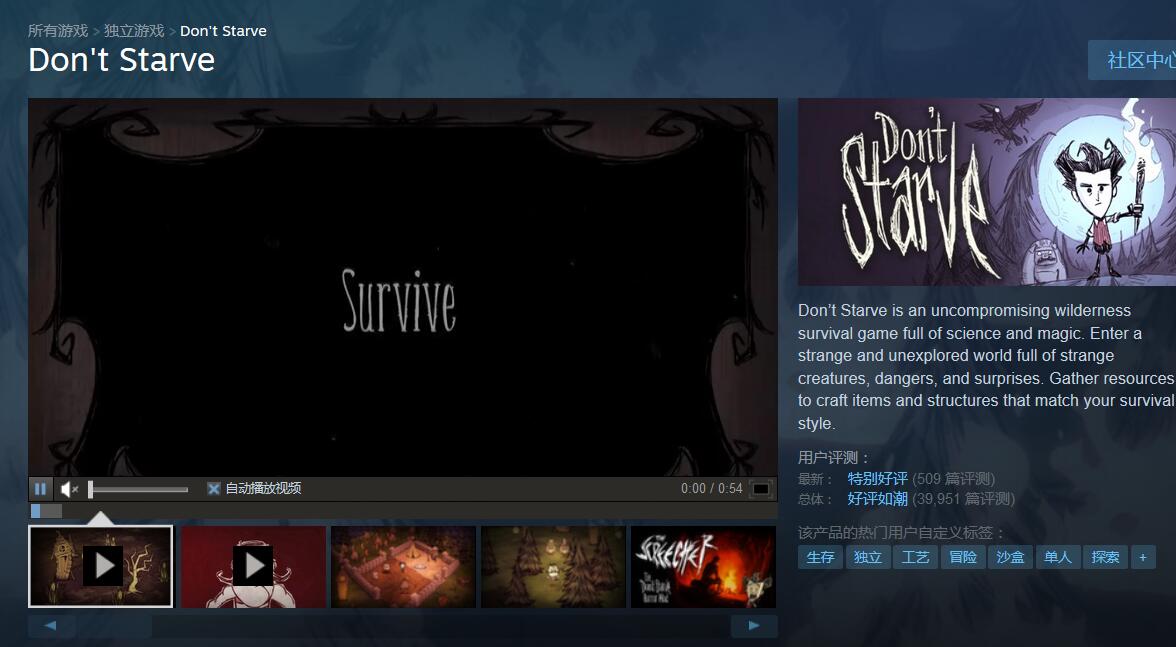Viewport: 1176px width, 647px height.
Task: Click the 0:00 / 0:54 time display
Action: click(x=711, y=489)
